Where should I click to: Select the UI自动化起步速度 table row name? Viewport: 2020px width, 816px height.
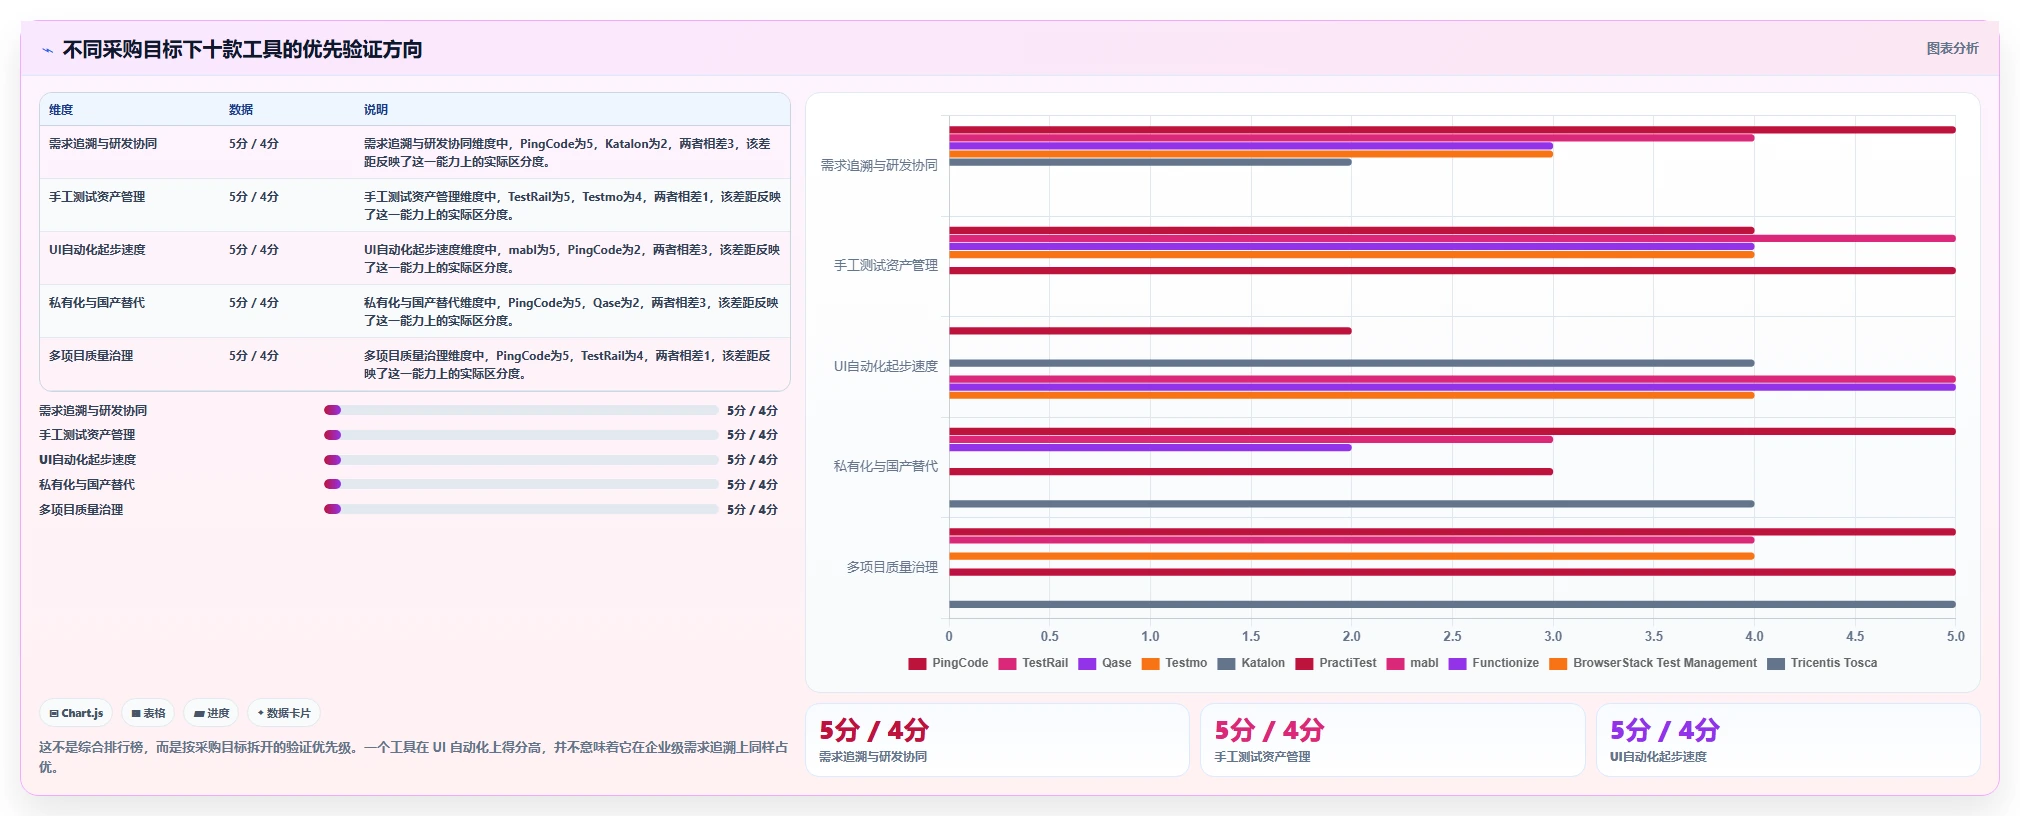click(97, 250)
